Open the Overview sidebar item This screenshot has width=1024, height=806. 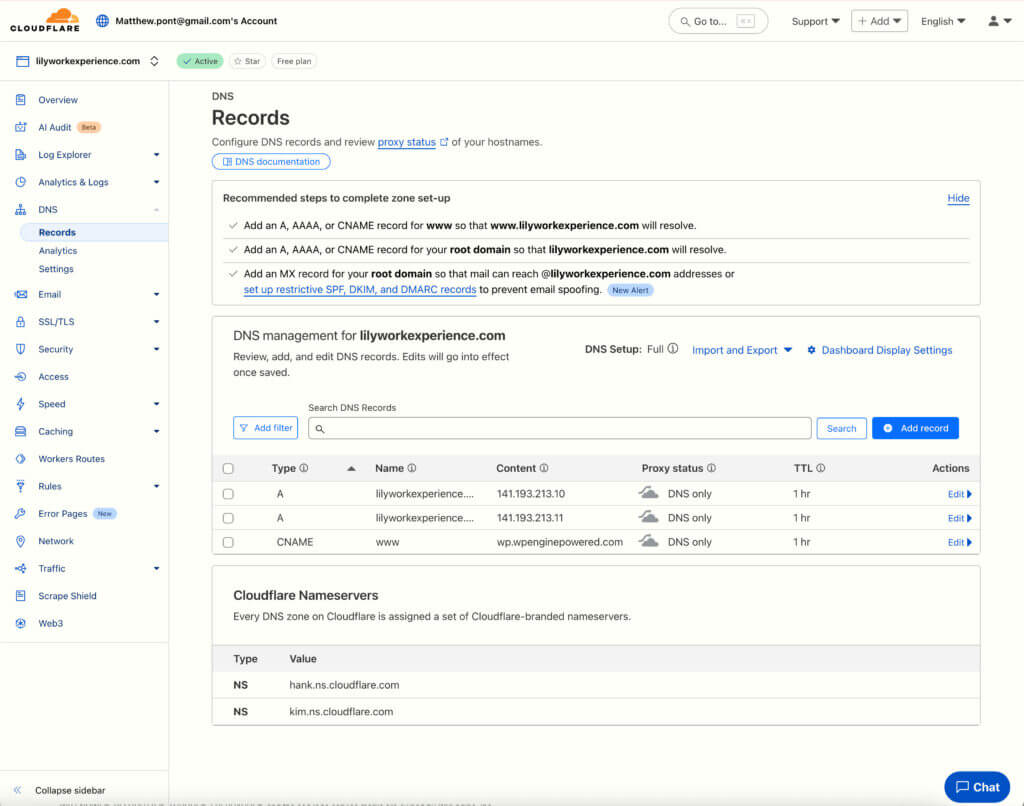click(57, 100)
